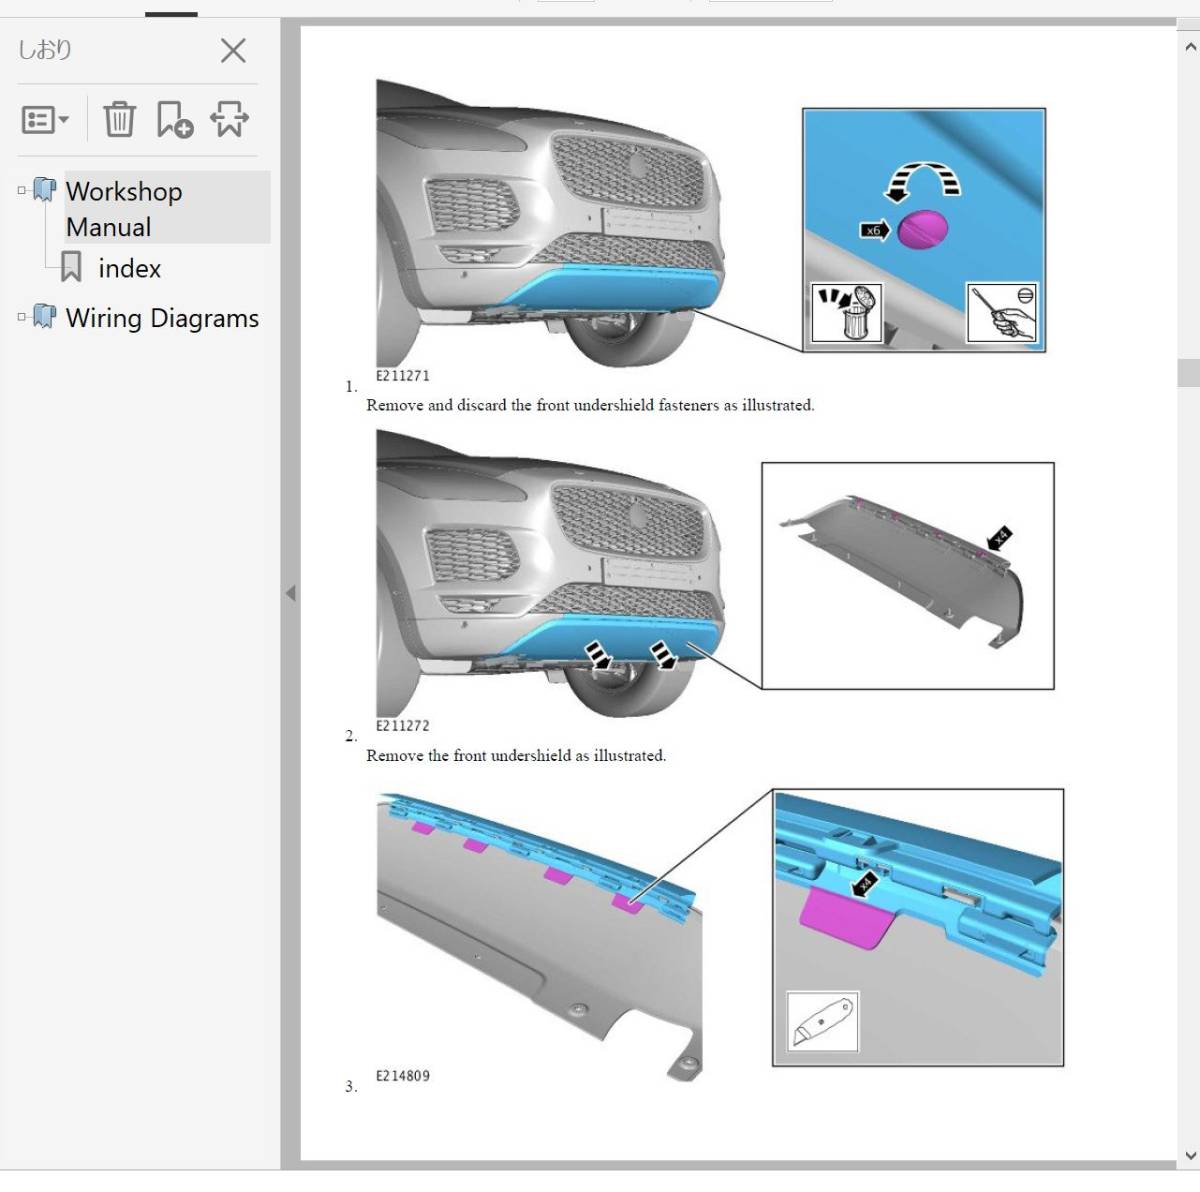The image size is (1200, 1192).
Task: Click figure label E211272
Action: click(x=403, y=726)
